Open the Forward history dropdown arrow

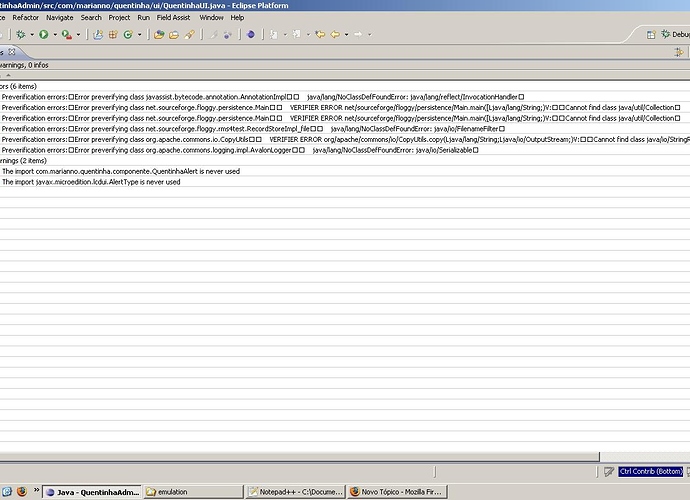click(370, 34)
